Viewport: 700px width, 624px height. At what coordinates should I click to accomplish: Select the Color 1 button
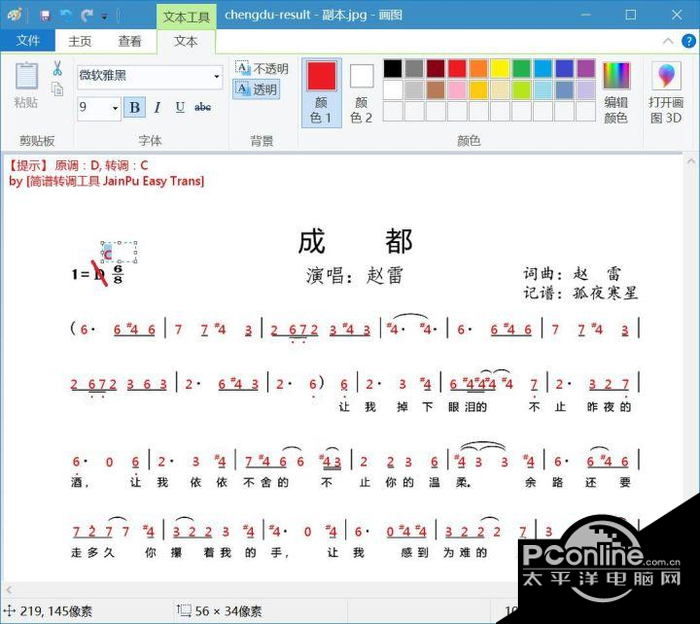(x=321, y=93)
